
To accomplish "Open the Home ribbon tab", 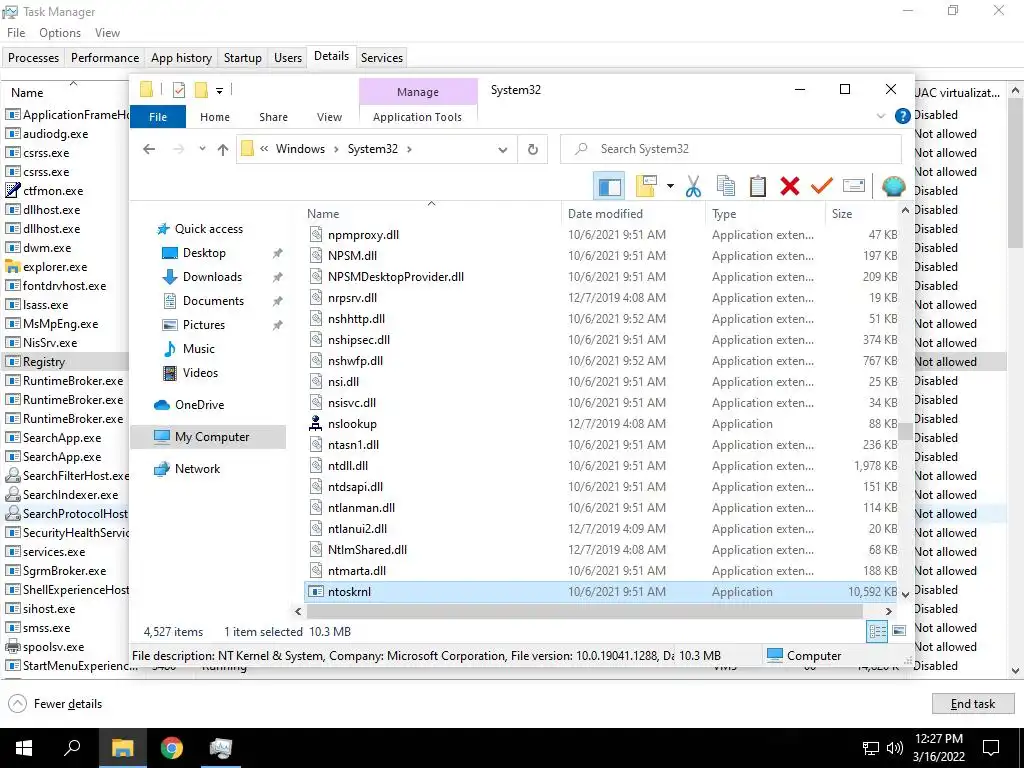I will (215, 117).
